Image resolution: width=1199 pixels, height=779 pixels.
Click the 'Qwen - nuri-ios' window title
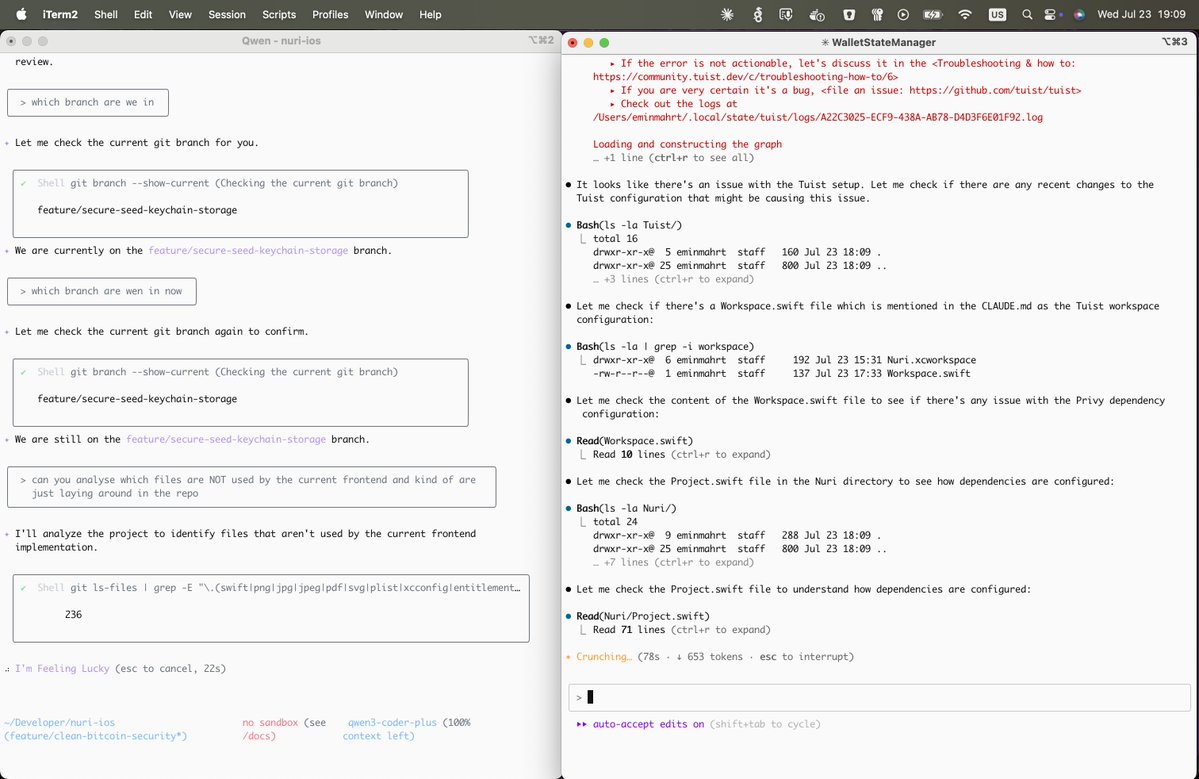[281, 41]
